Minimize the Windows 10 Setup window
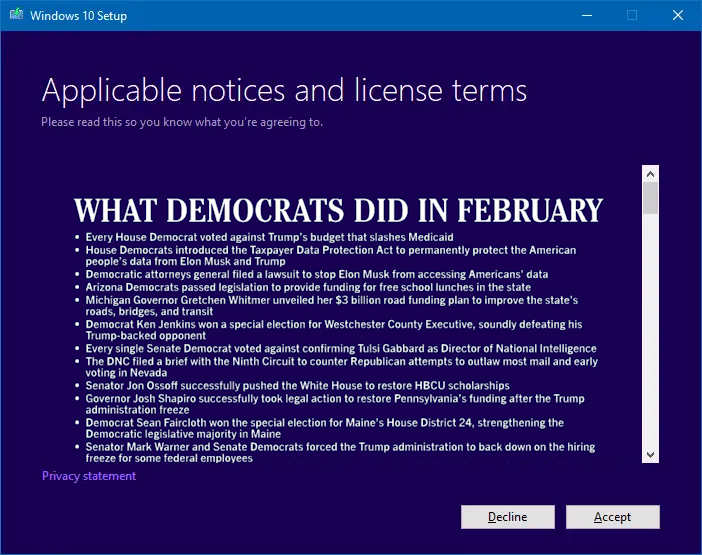Image resolution: width=702 pixels, height=555 pixels. [587, 15]
